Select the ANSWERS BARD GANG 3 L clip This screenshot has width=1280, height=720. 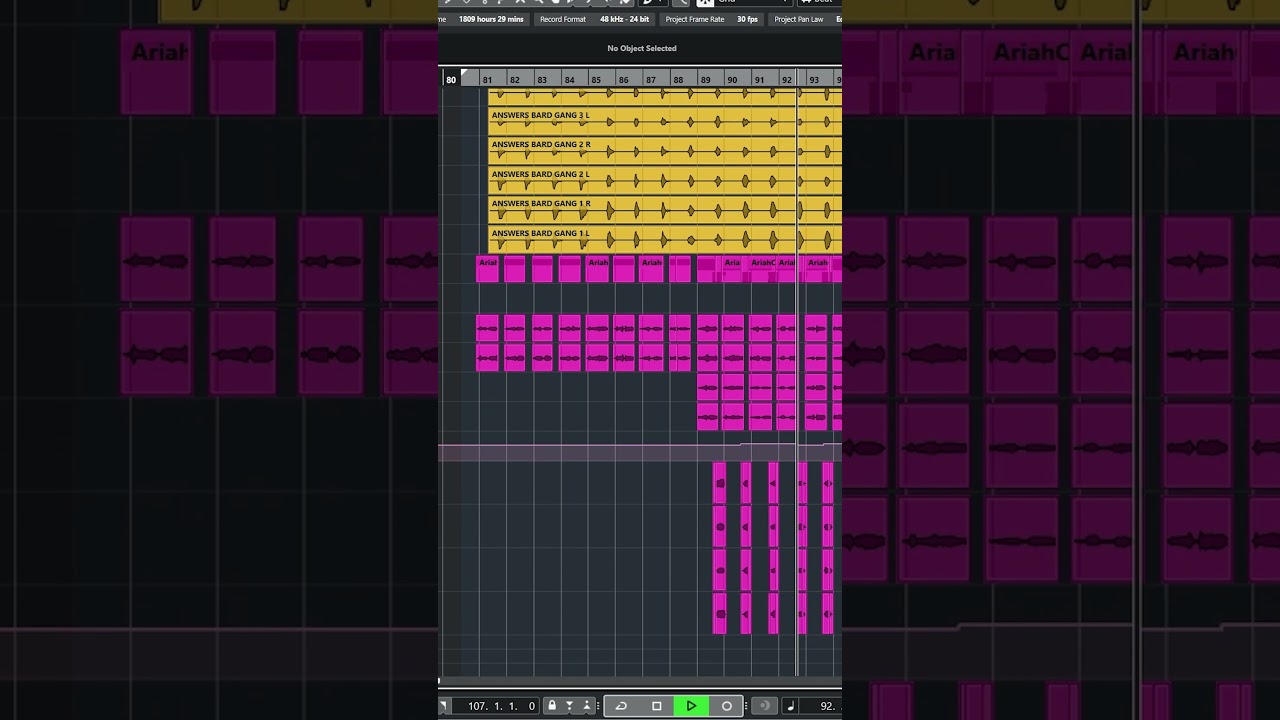pyautogui.click(x=665, y=122)
